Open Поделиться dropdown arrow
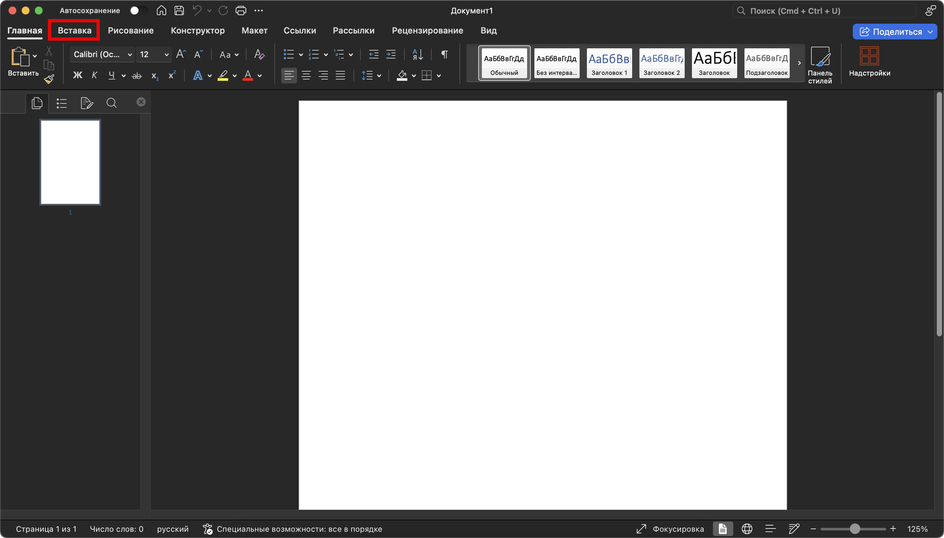The image size is (944, 538). point(931,31)
